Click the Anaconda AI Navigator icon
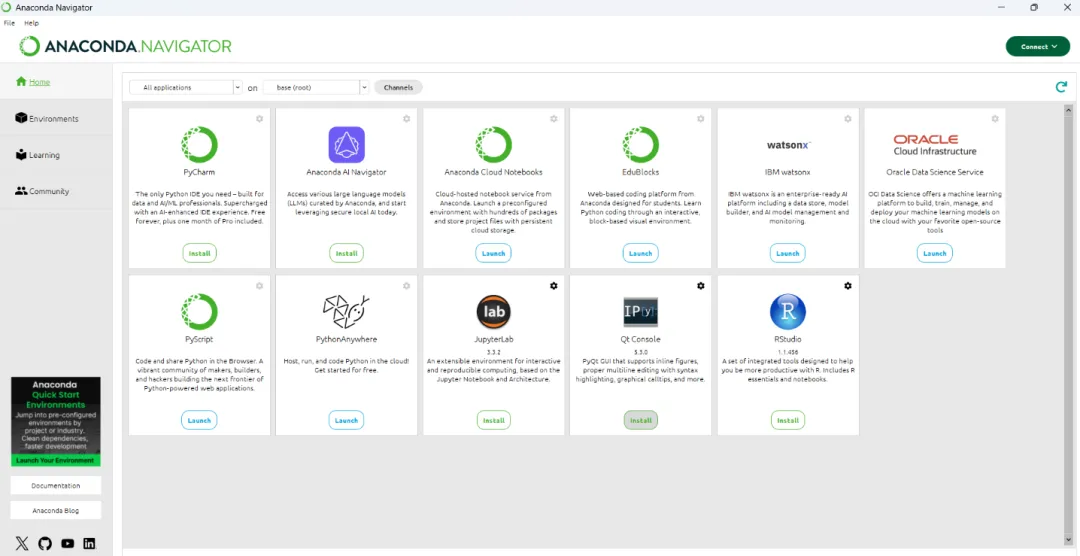Viewport: 1080px width, 556px height. [346, 145]
